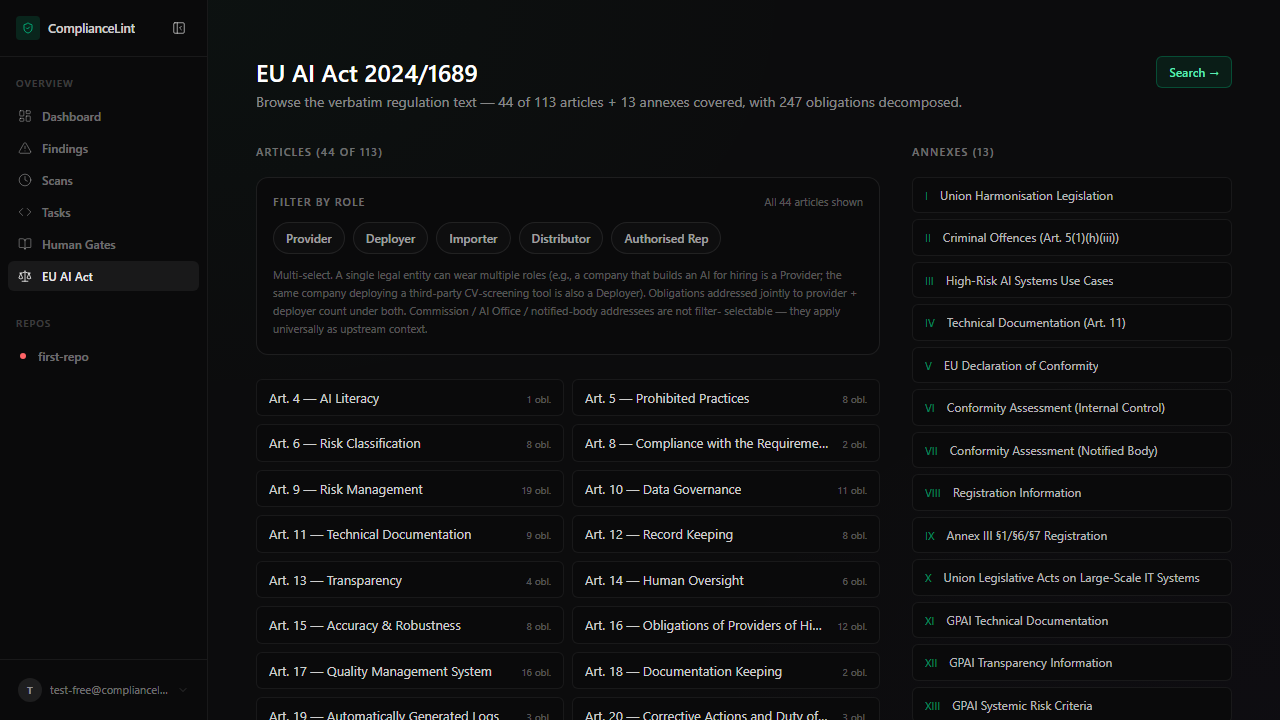Toggle the Provider role filter
Image resolution: width=1280 pixels, height=720 pixels.
(x=309, y=239)
